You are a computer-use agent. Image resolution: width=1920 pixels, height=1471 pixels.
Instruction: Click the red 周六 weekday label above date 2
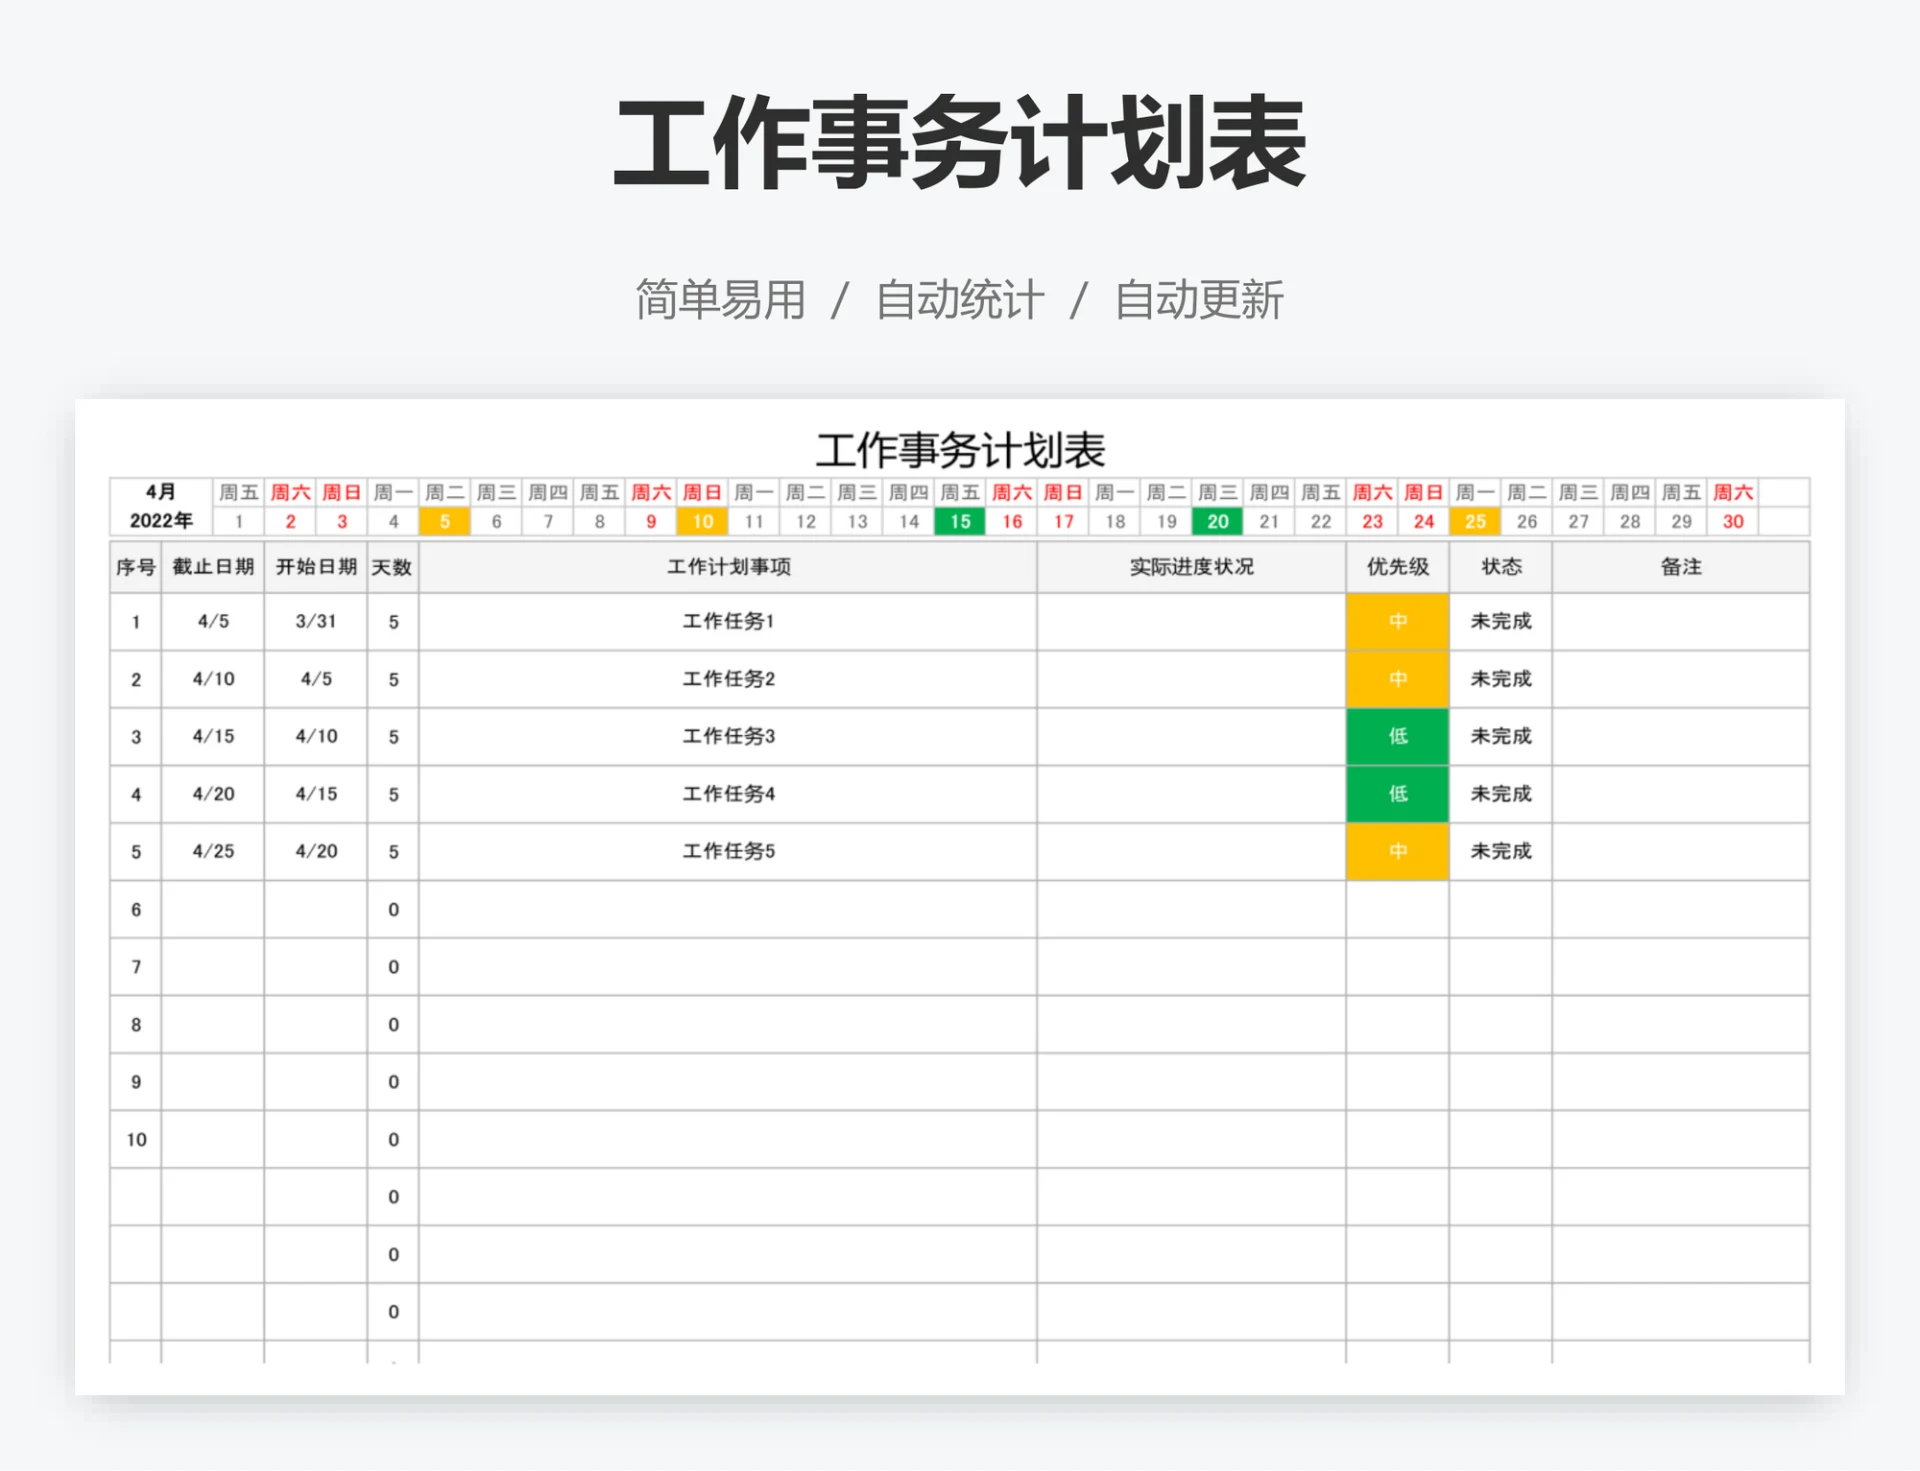pos(290,492)
